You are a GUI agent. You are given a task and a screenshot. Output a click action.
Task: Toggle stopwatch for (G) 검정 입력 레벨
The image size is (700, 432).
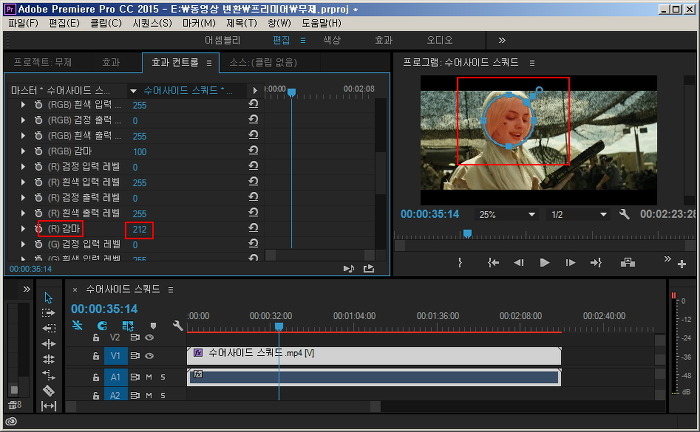coord(38,244)
